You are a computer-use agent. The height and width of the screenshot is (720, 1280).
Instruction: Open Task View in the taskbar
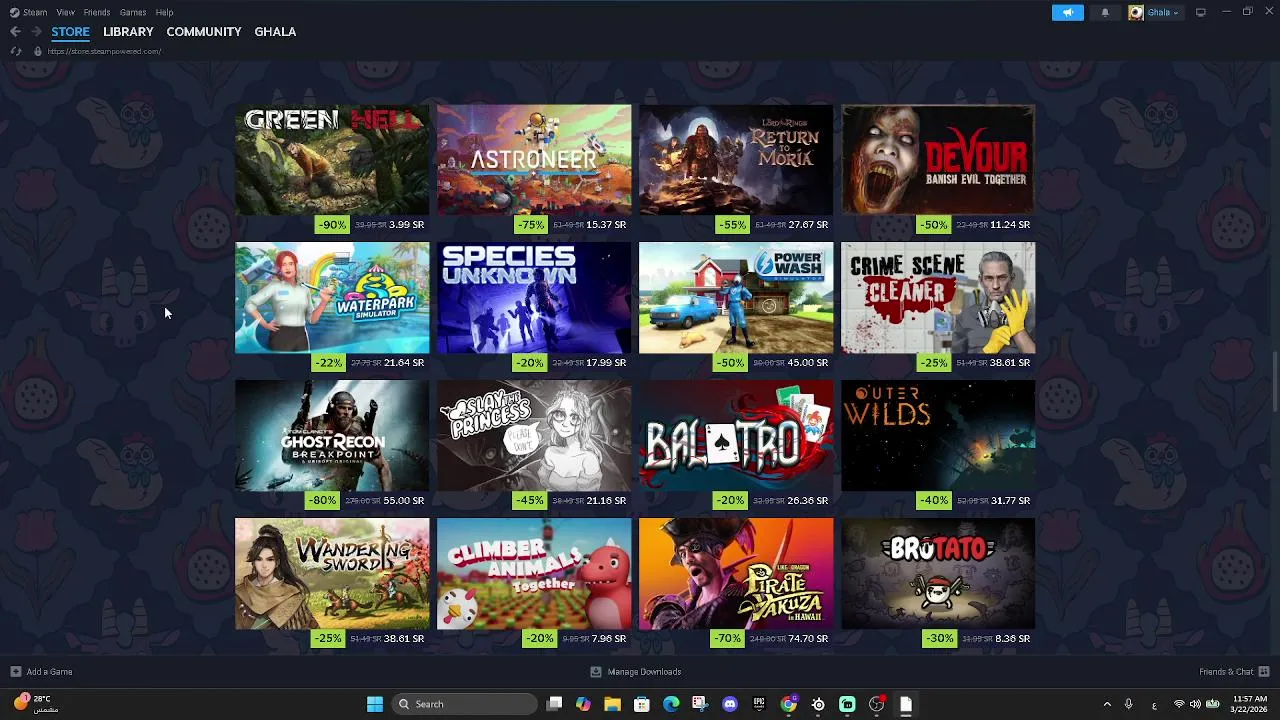(555, 704)
